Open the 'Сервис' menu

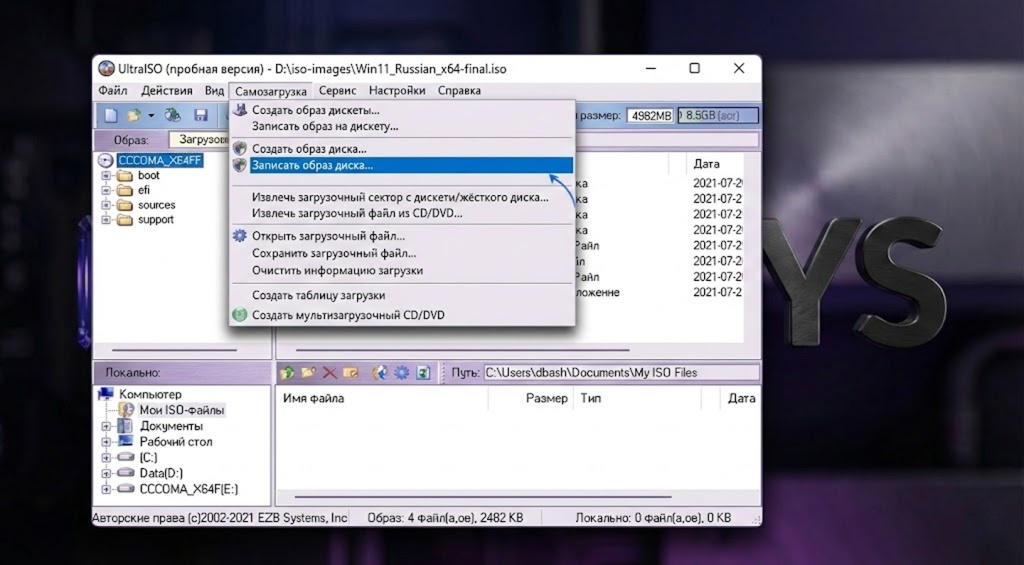pos(337,91)
